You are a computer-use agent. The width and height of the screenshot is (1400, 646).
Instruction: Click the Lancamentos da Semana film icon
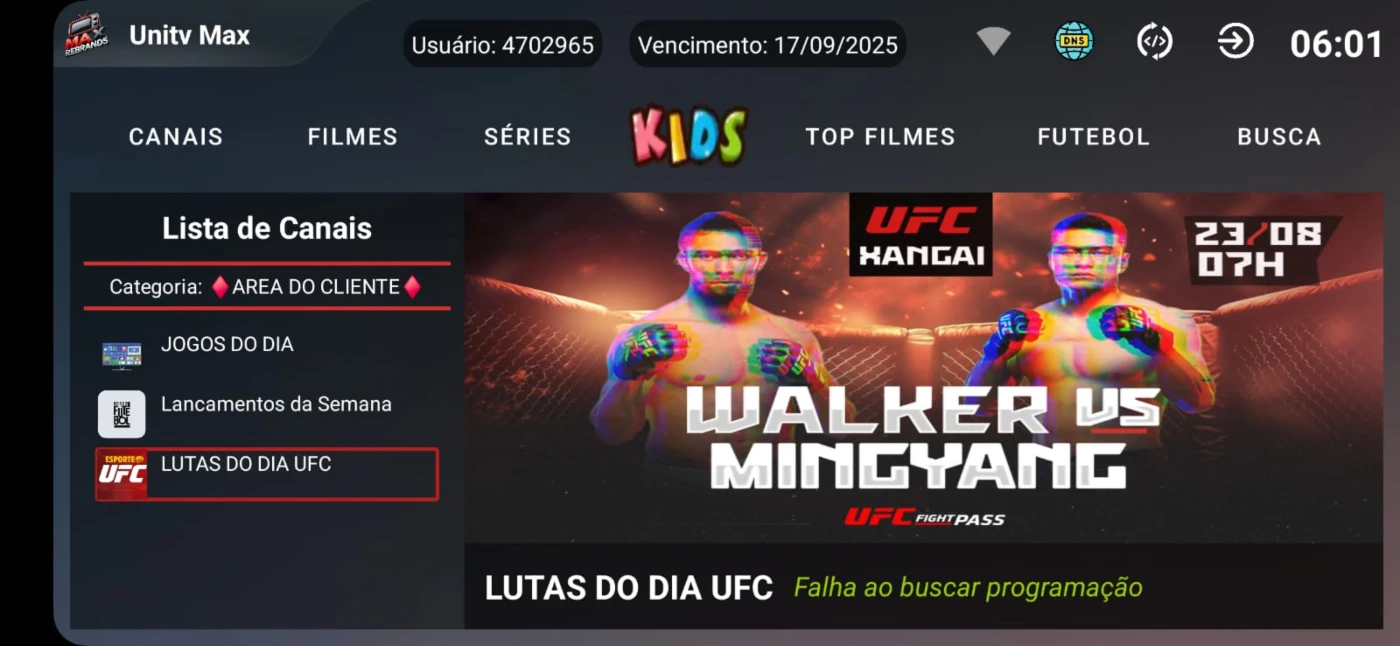coord(121,414)
